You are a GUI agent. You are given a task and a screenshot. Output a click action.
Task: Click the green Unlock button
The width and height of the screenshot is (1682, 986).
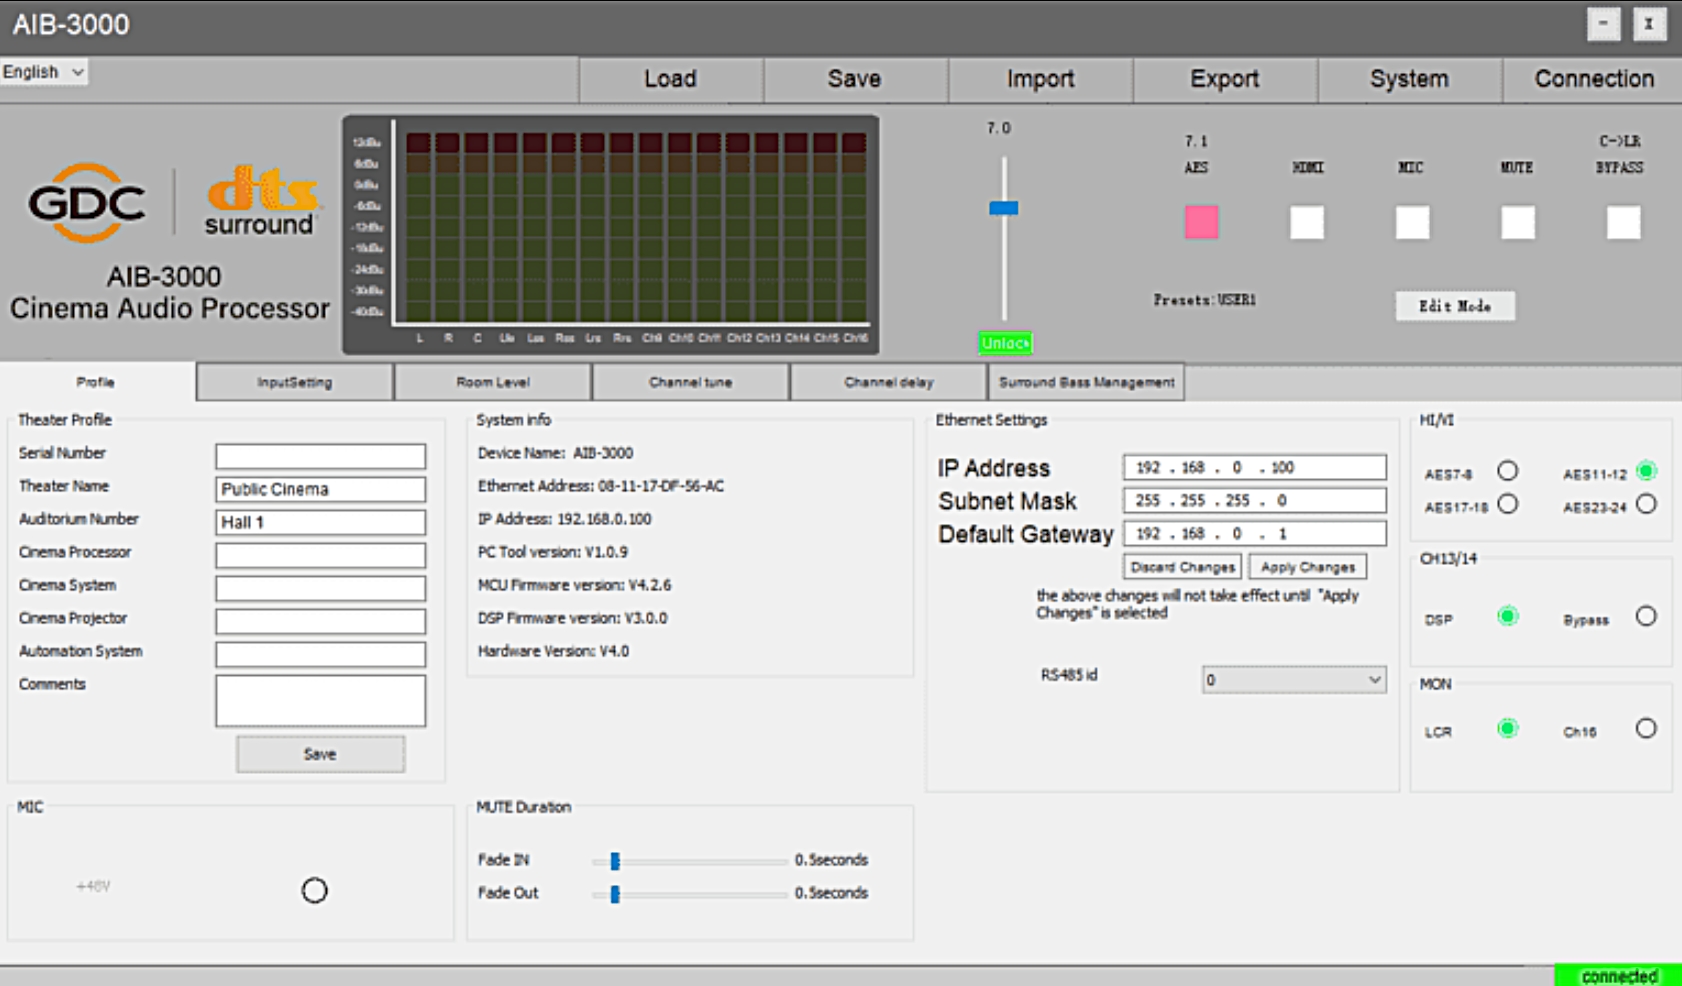pos(1005,343)
